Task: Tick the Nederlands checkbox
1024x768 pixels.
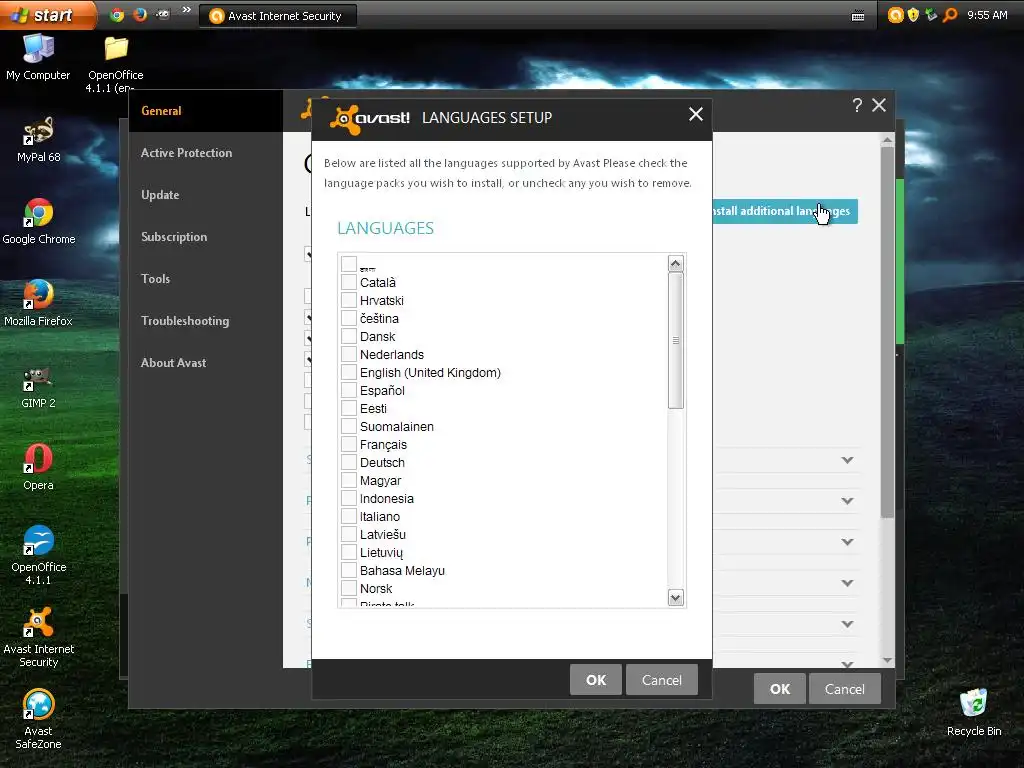Action: [x=349, y=354]
